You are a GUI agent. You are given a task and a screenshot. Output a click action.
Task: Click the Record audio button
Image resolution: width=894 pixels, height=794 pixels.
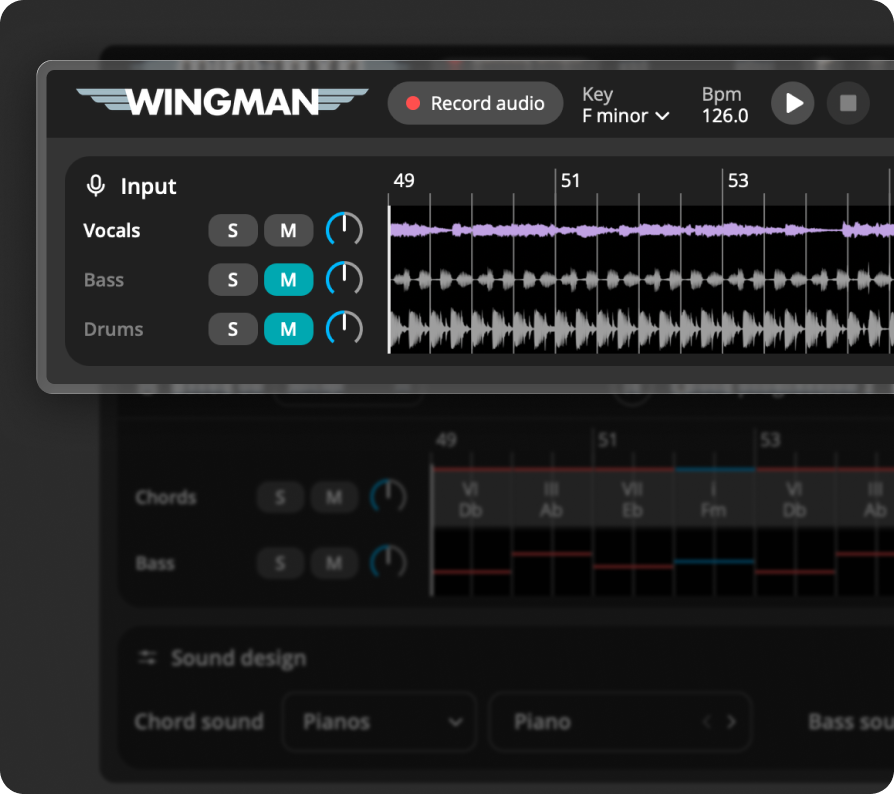pos(475,103)
